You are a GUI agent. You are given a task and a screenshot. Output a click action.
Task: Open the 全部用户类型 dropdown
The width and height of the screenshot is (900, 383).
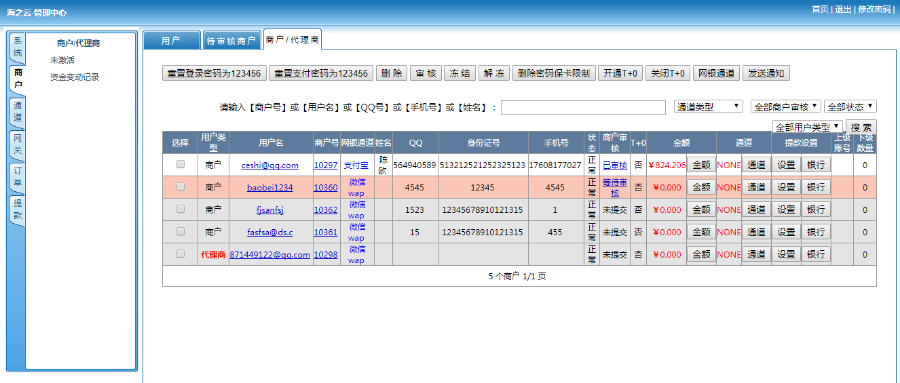[808, 126]
